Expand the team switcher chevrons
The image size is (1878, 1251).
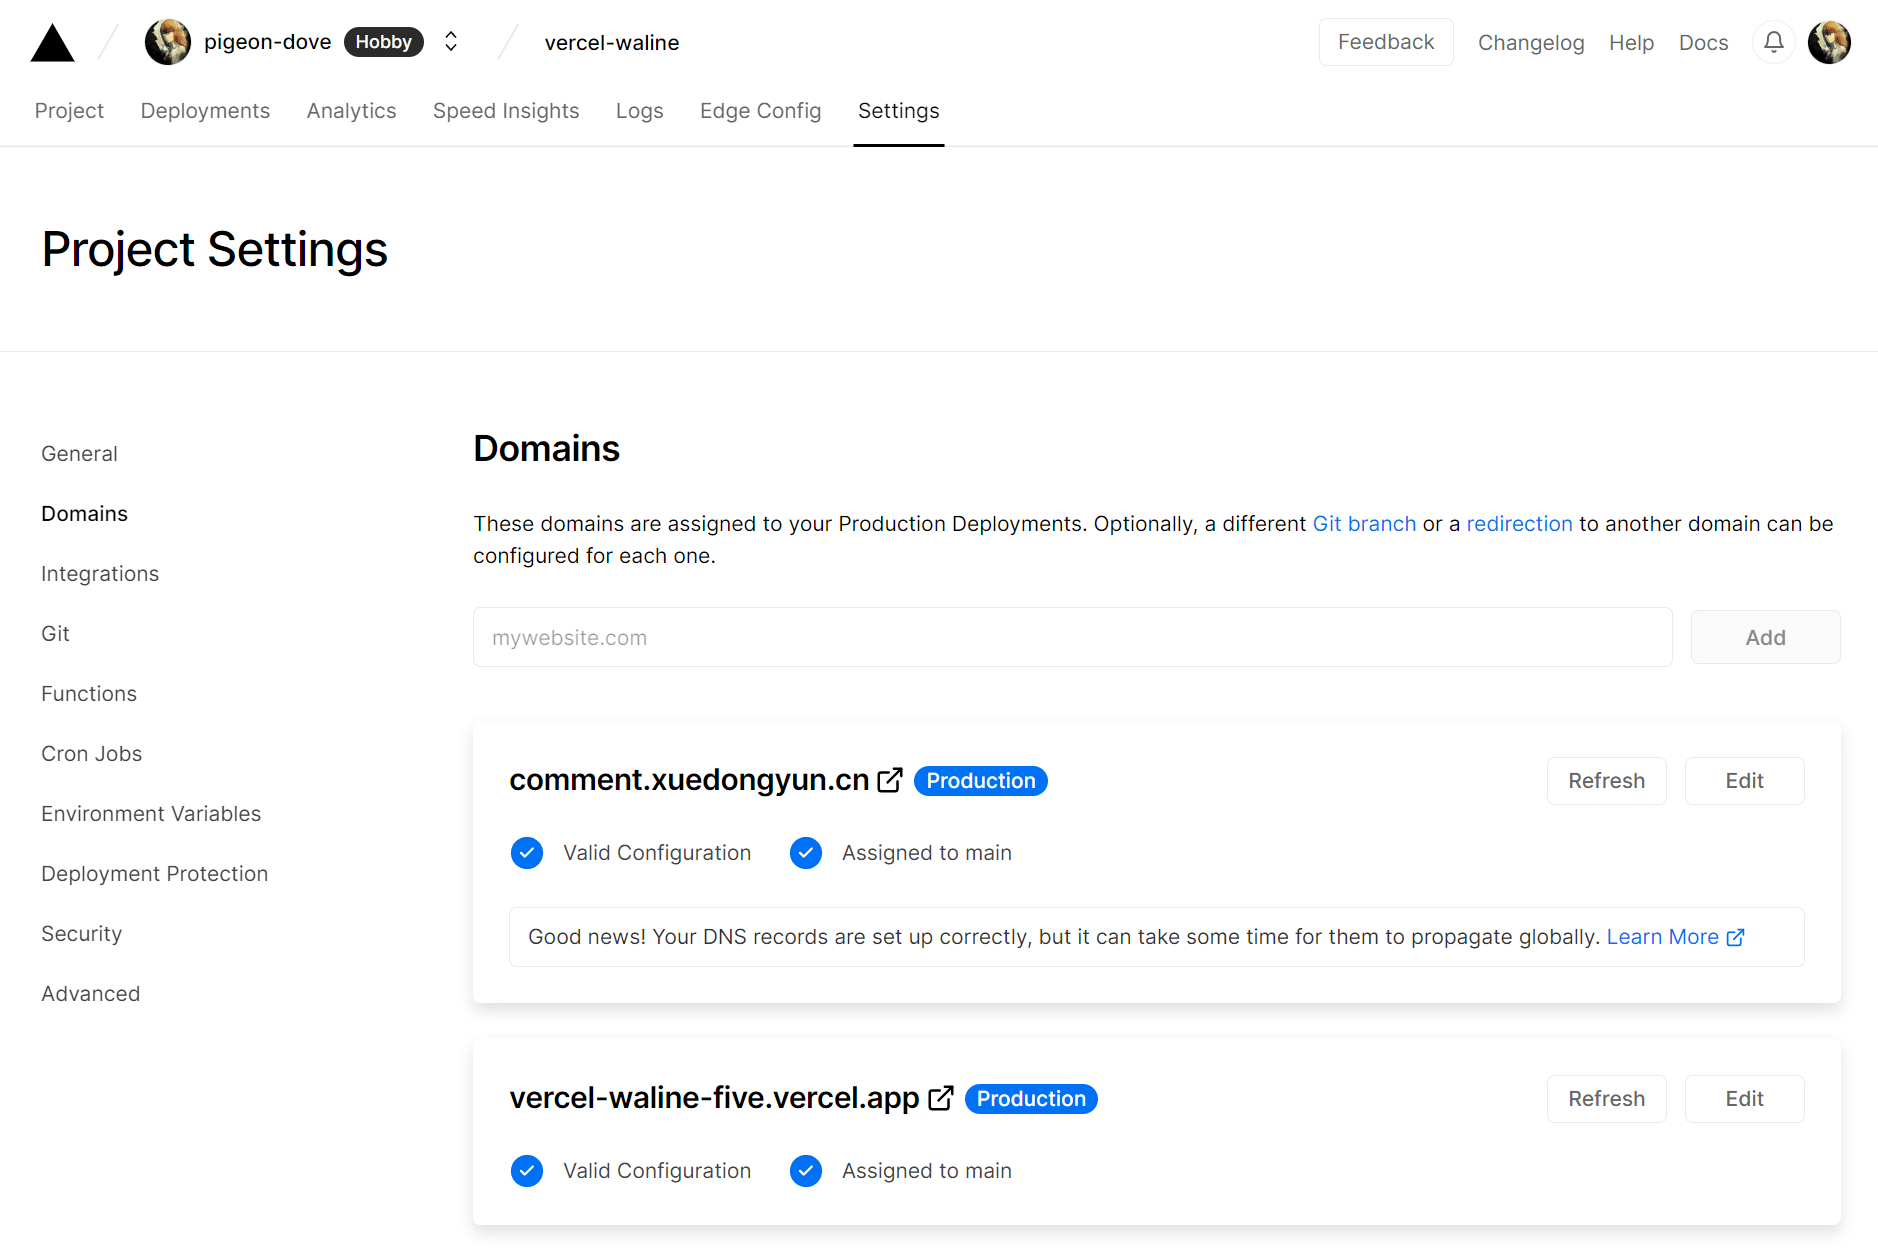(x=451, y=42)
